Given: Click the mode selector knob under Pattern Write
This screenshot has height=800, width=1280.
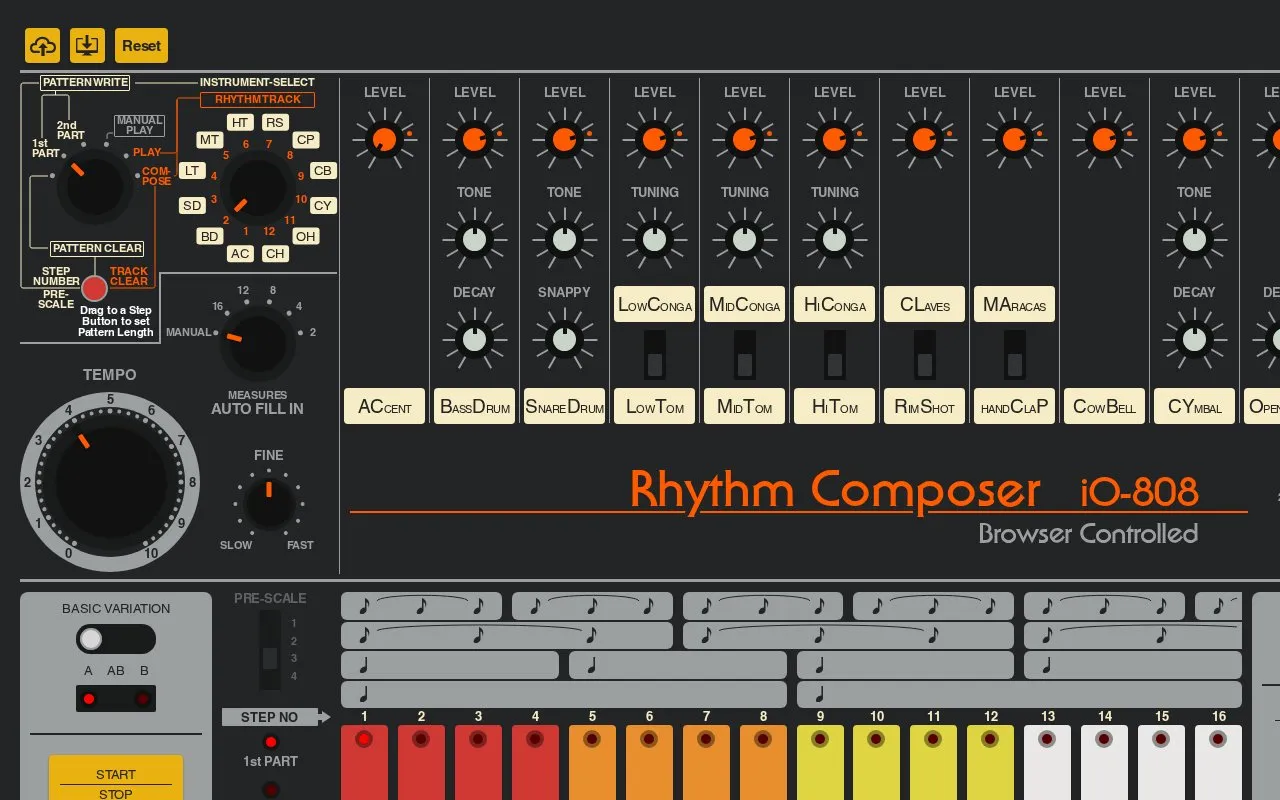Looking at the screenshot, I should click(x=94, y=187).
